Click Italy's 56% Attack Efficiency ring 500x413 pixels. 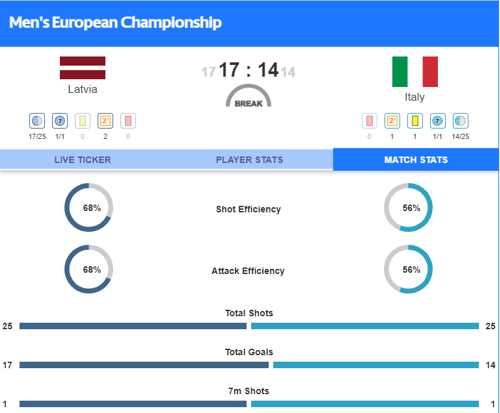(408, 269)
